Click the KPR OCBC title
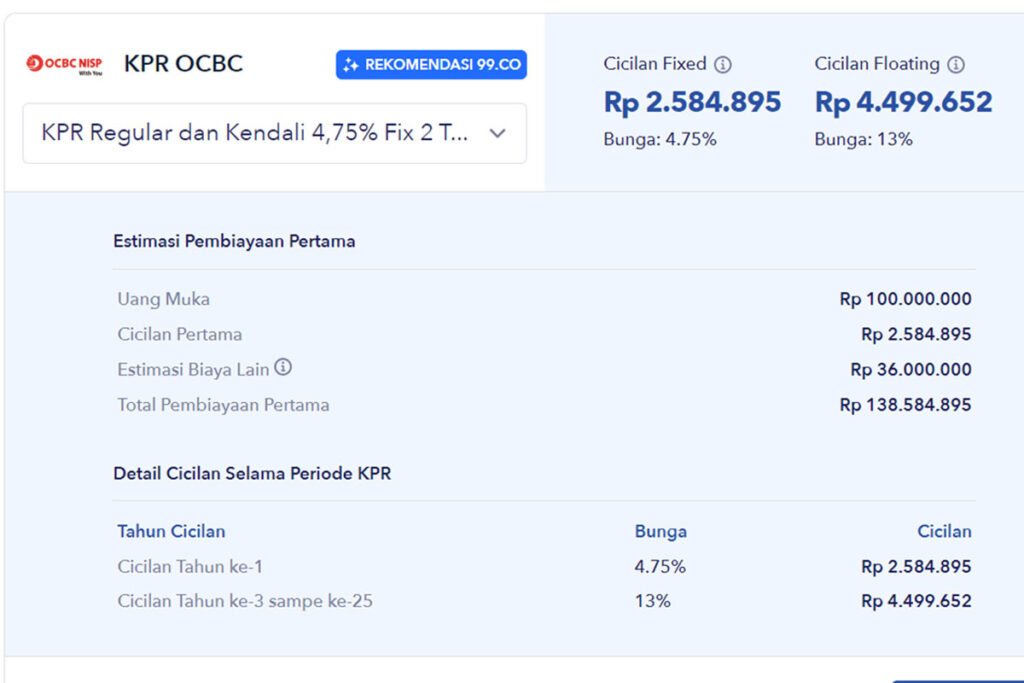 pyautogui.click(x=182, y=63)
